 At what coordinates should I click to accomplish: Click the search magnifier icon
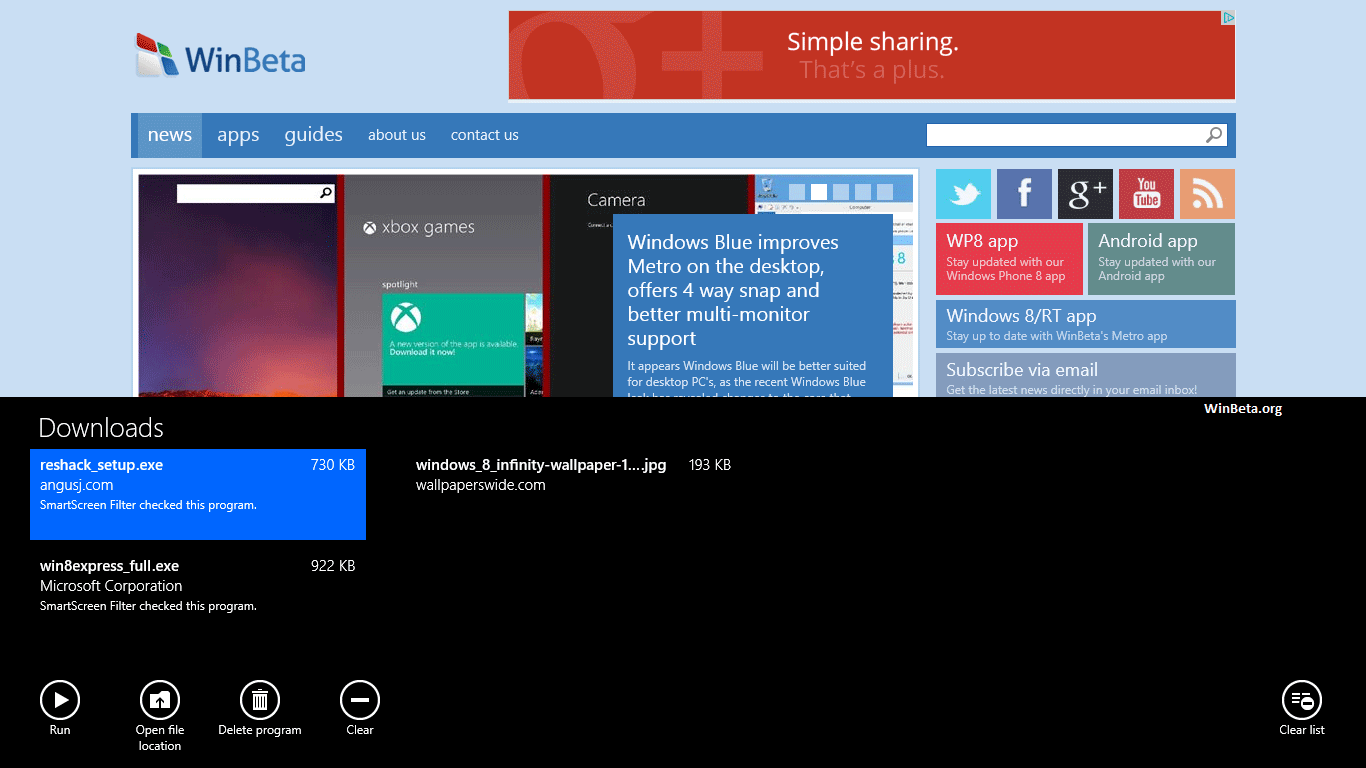(x=1214, y=135)
